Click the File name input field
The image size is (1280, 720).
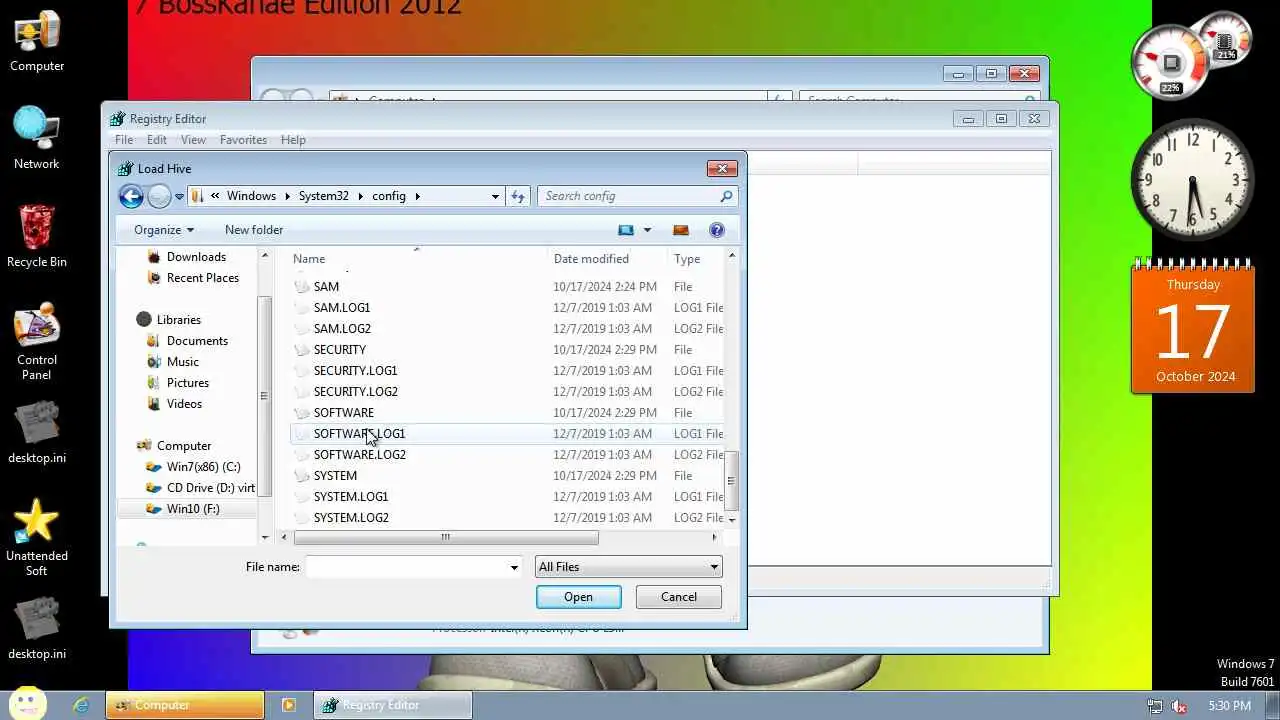tap(407, 567)
